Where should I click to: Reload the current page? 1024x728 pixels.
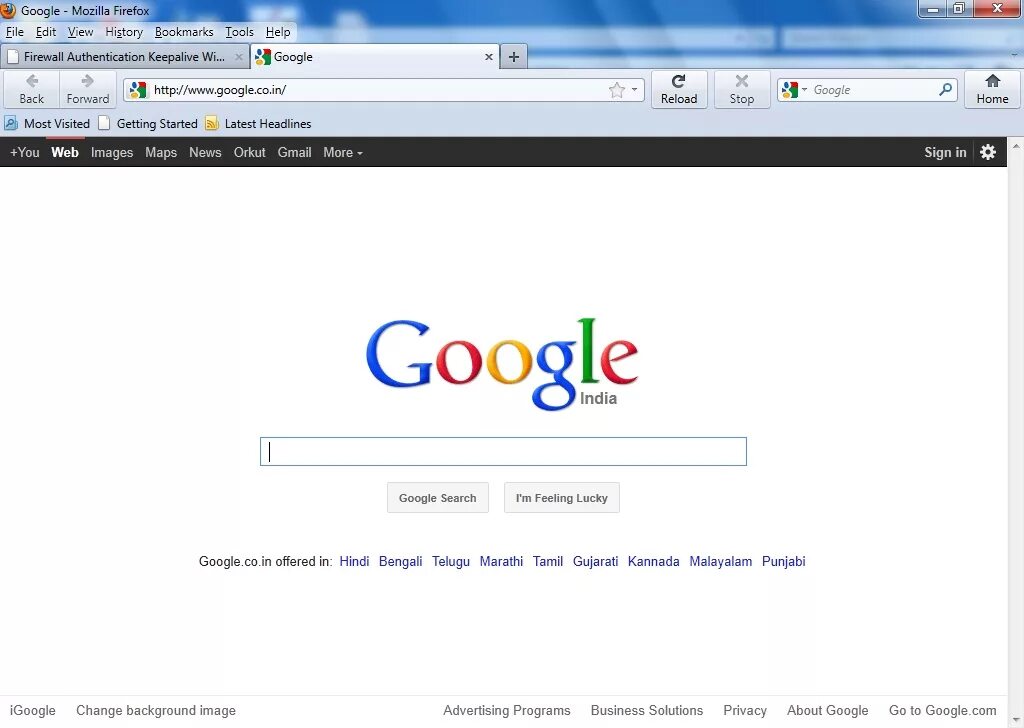pyautogui.click(x=679, y=89)
